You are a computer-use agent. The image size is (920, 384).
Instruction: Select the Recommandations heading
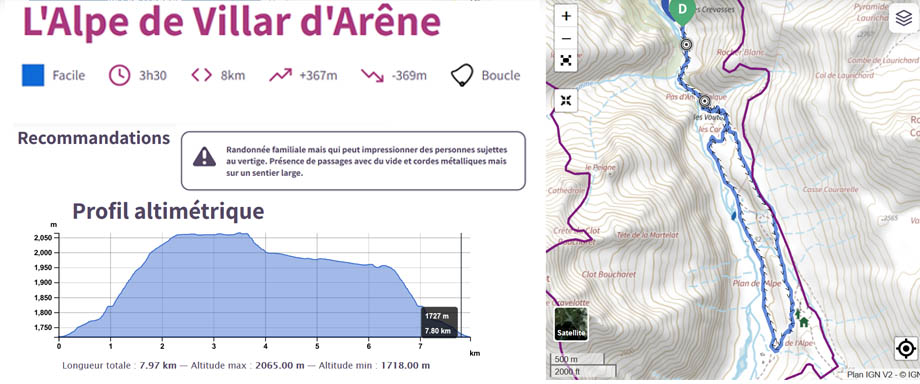94,139
